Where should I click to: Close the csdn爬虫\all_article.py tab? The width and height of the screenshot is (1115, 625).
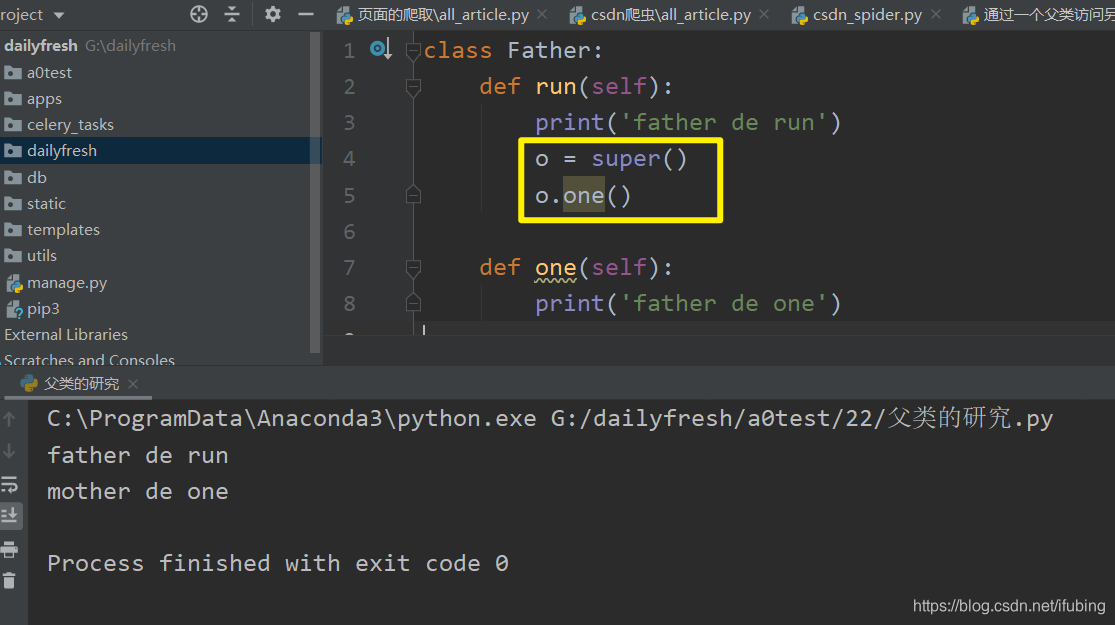(764, 14)
